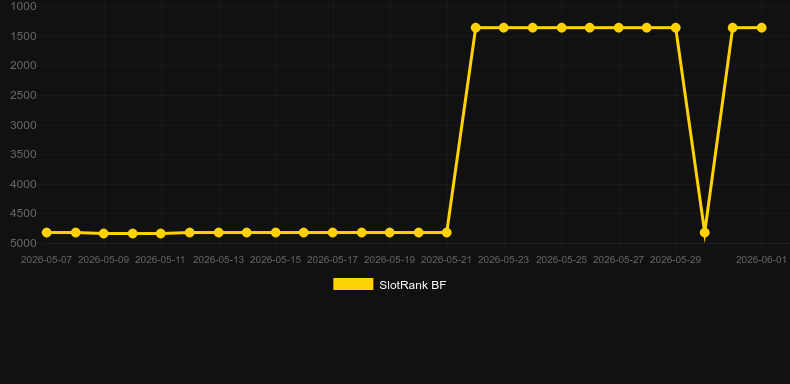Click the 2026-05-08 data point

point(76,232)
